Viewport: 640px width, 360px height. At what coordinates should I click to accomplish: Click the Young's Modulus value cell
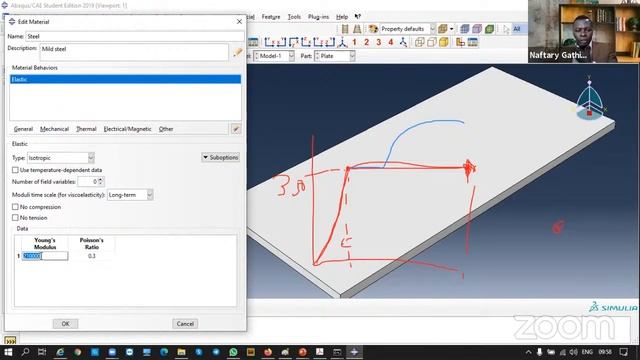pyautogui.click(x=45, y=256)
